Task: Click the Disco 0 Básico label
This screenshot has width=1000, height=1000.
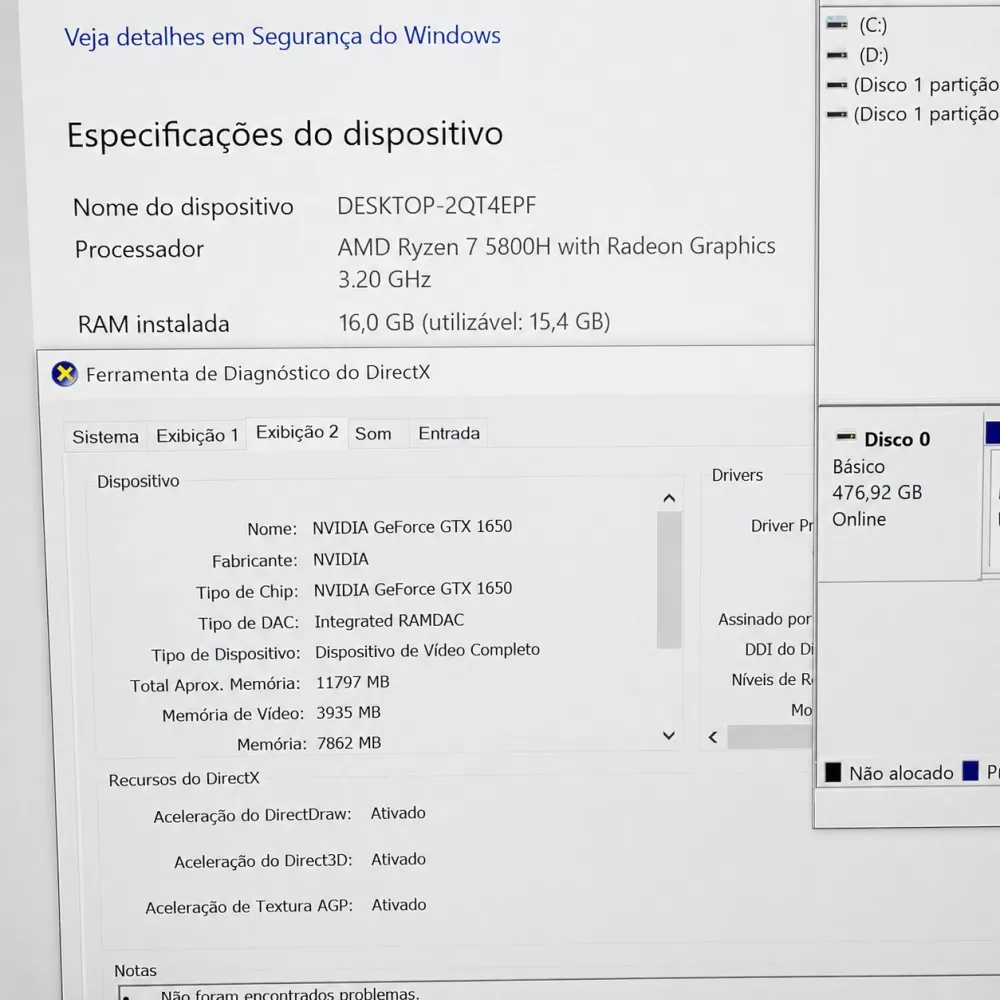Action: [x=858, y=467]
